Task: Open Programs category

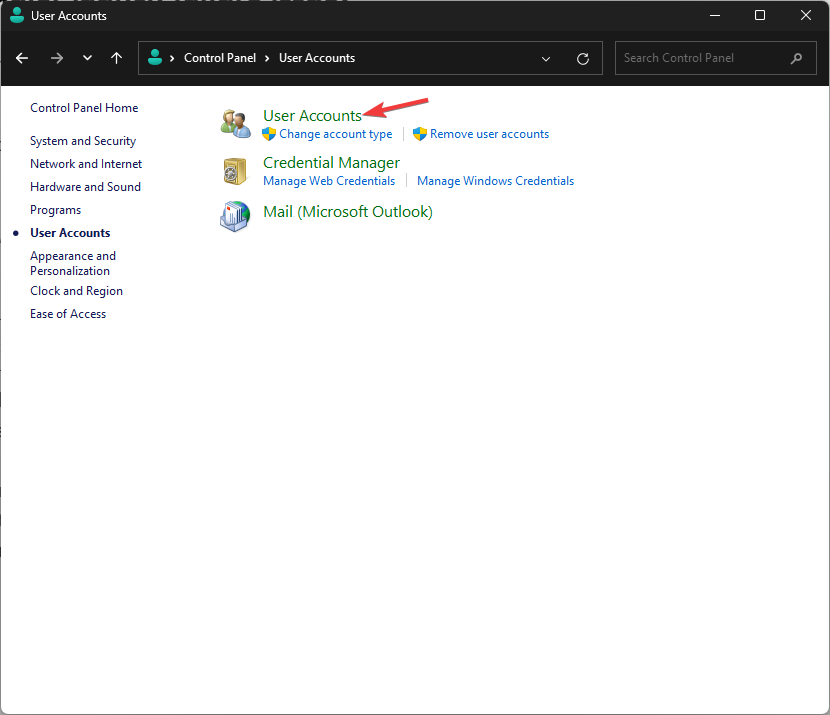Action: click(x=56, y=210)
